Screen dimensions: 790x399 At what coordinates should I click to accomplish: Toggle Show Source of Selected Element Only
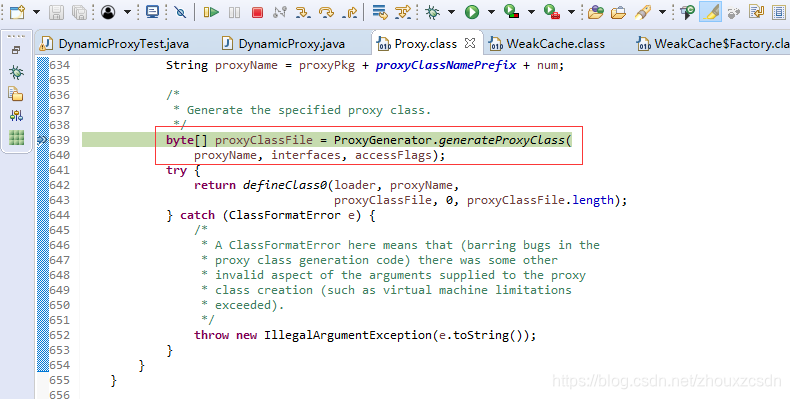tap(779, 12)
